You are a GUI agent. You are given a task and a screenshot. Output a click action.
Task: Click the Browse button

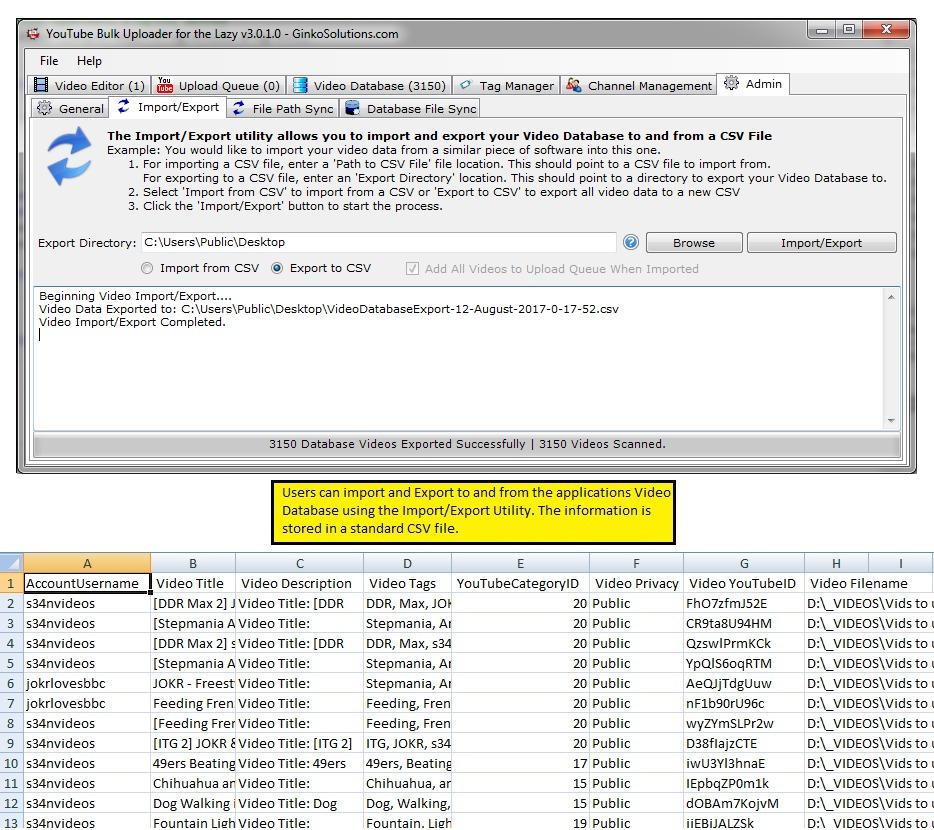[x=694, y=243]
